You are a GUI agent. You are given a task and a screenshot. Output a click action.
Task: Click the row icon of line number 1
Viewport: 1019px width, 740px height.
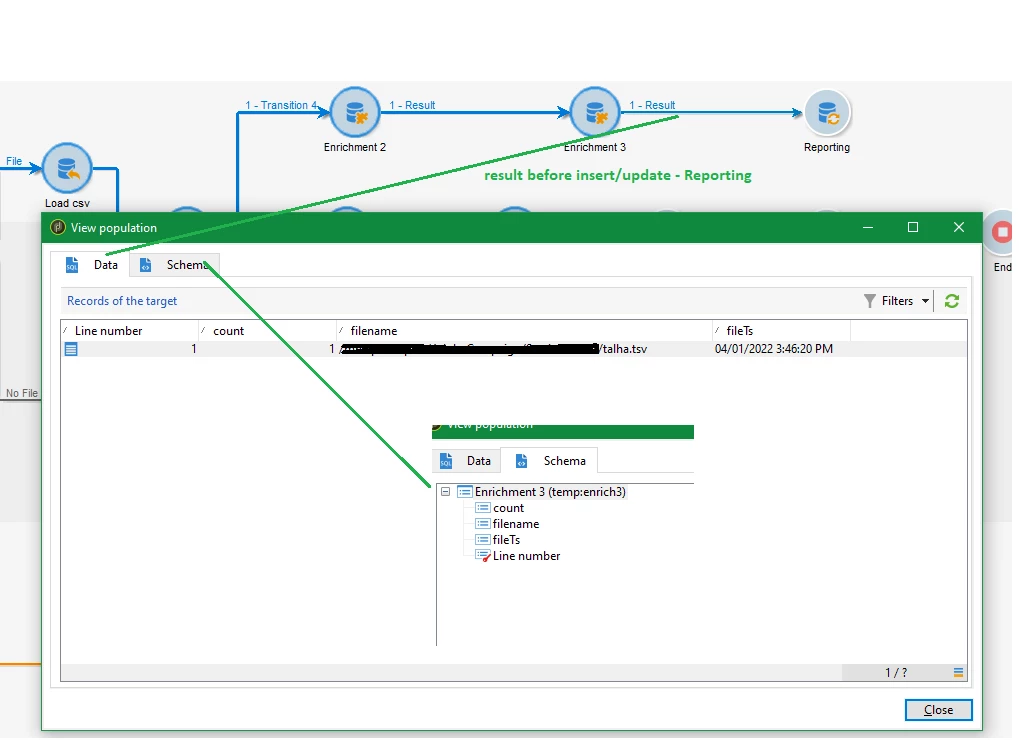(71, 350)
